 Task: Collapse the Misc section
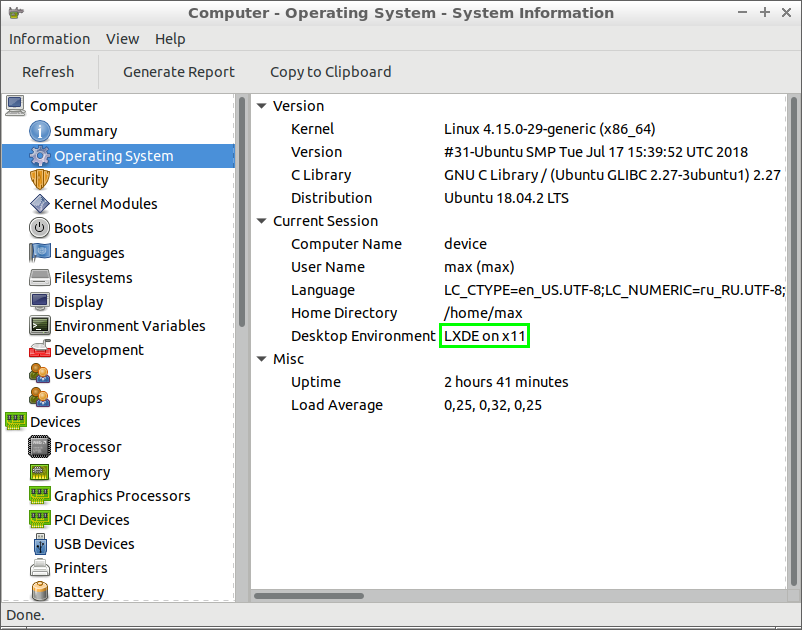point(262,359)
